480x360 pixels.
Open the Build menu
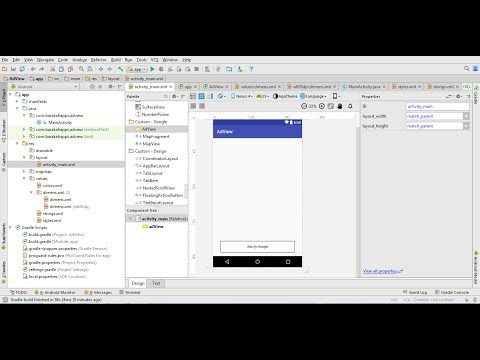[116, 60]
